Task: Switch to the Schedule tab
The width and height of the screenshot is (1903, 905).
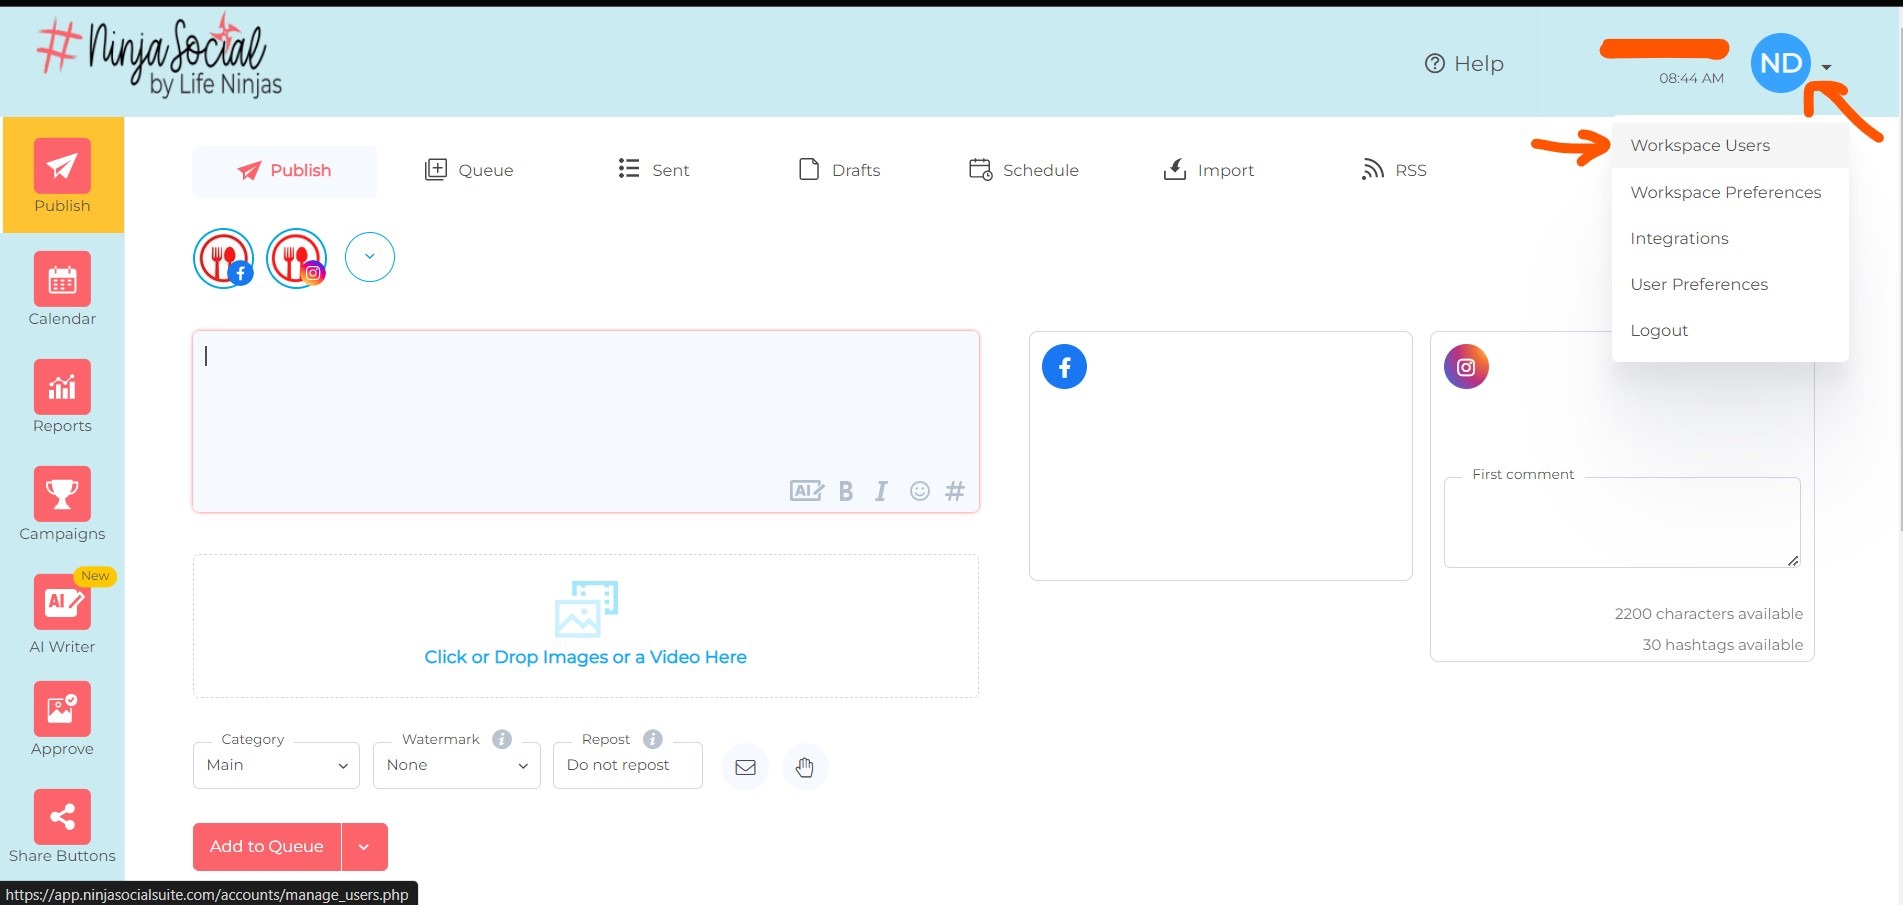Action: (x=1023, y=170)
